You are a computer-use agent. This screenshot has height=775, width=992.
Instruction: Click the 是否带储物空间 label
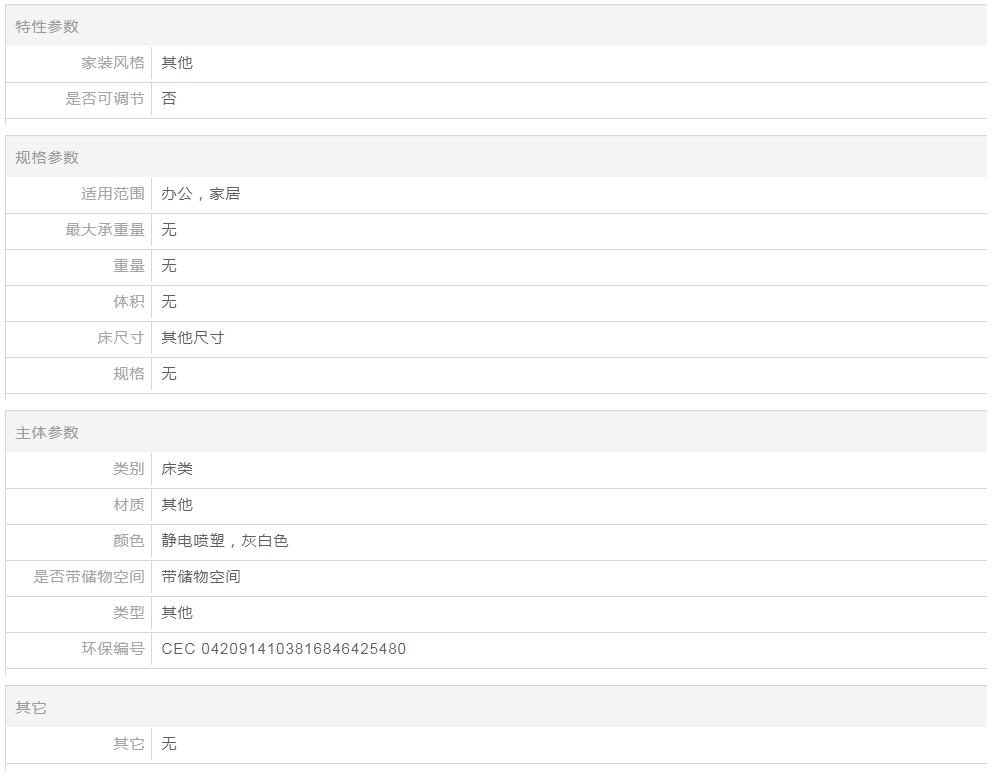[89, 577]
